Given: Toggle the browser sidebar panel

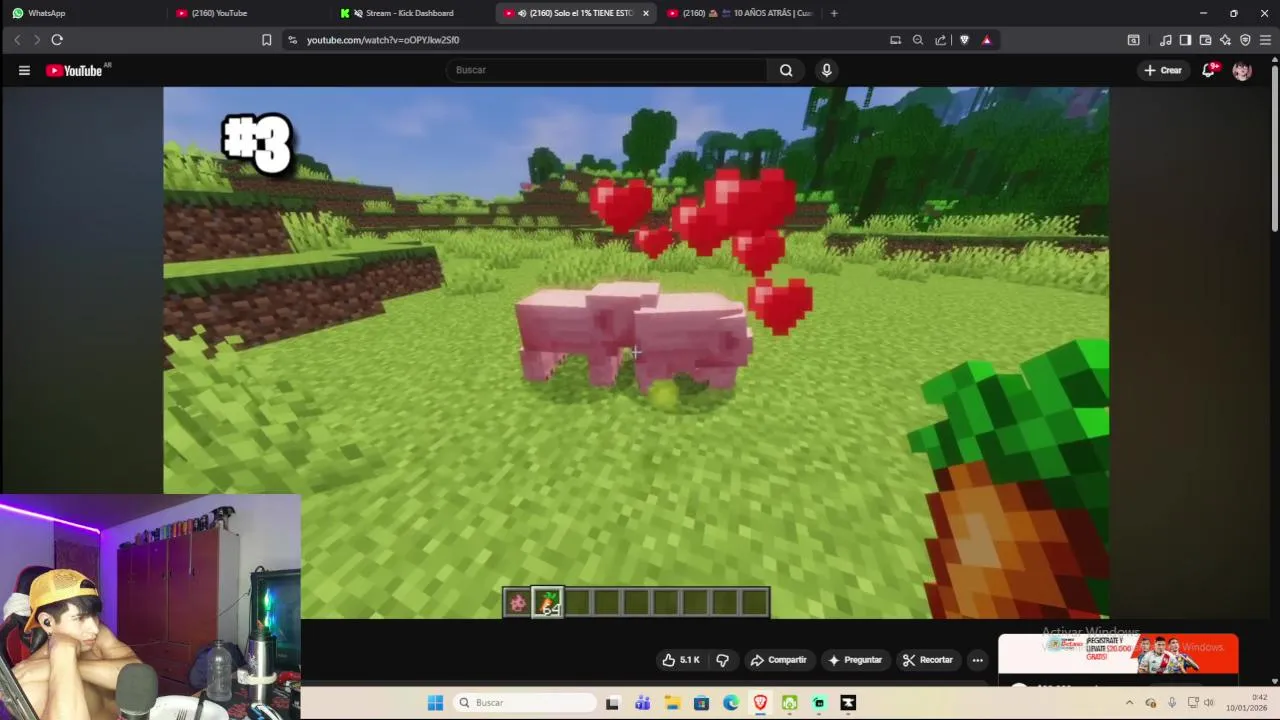Looking at the screenshot, I should (x=1185, y=40).
